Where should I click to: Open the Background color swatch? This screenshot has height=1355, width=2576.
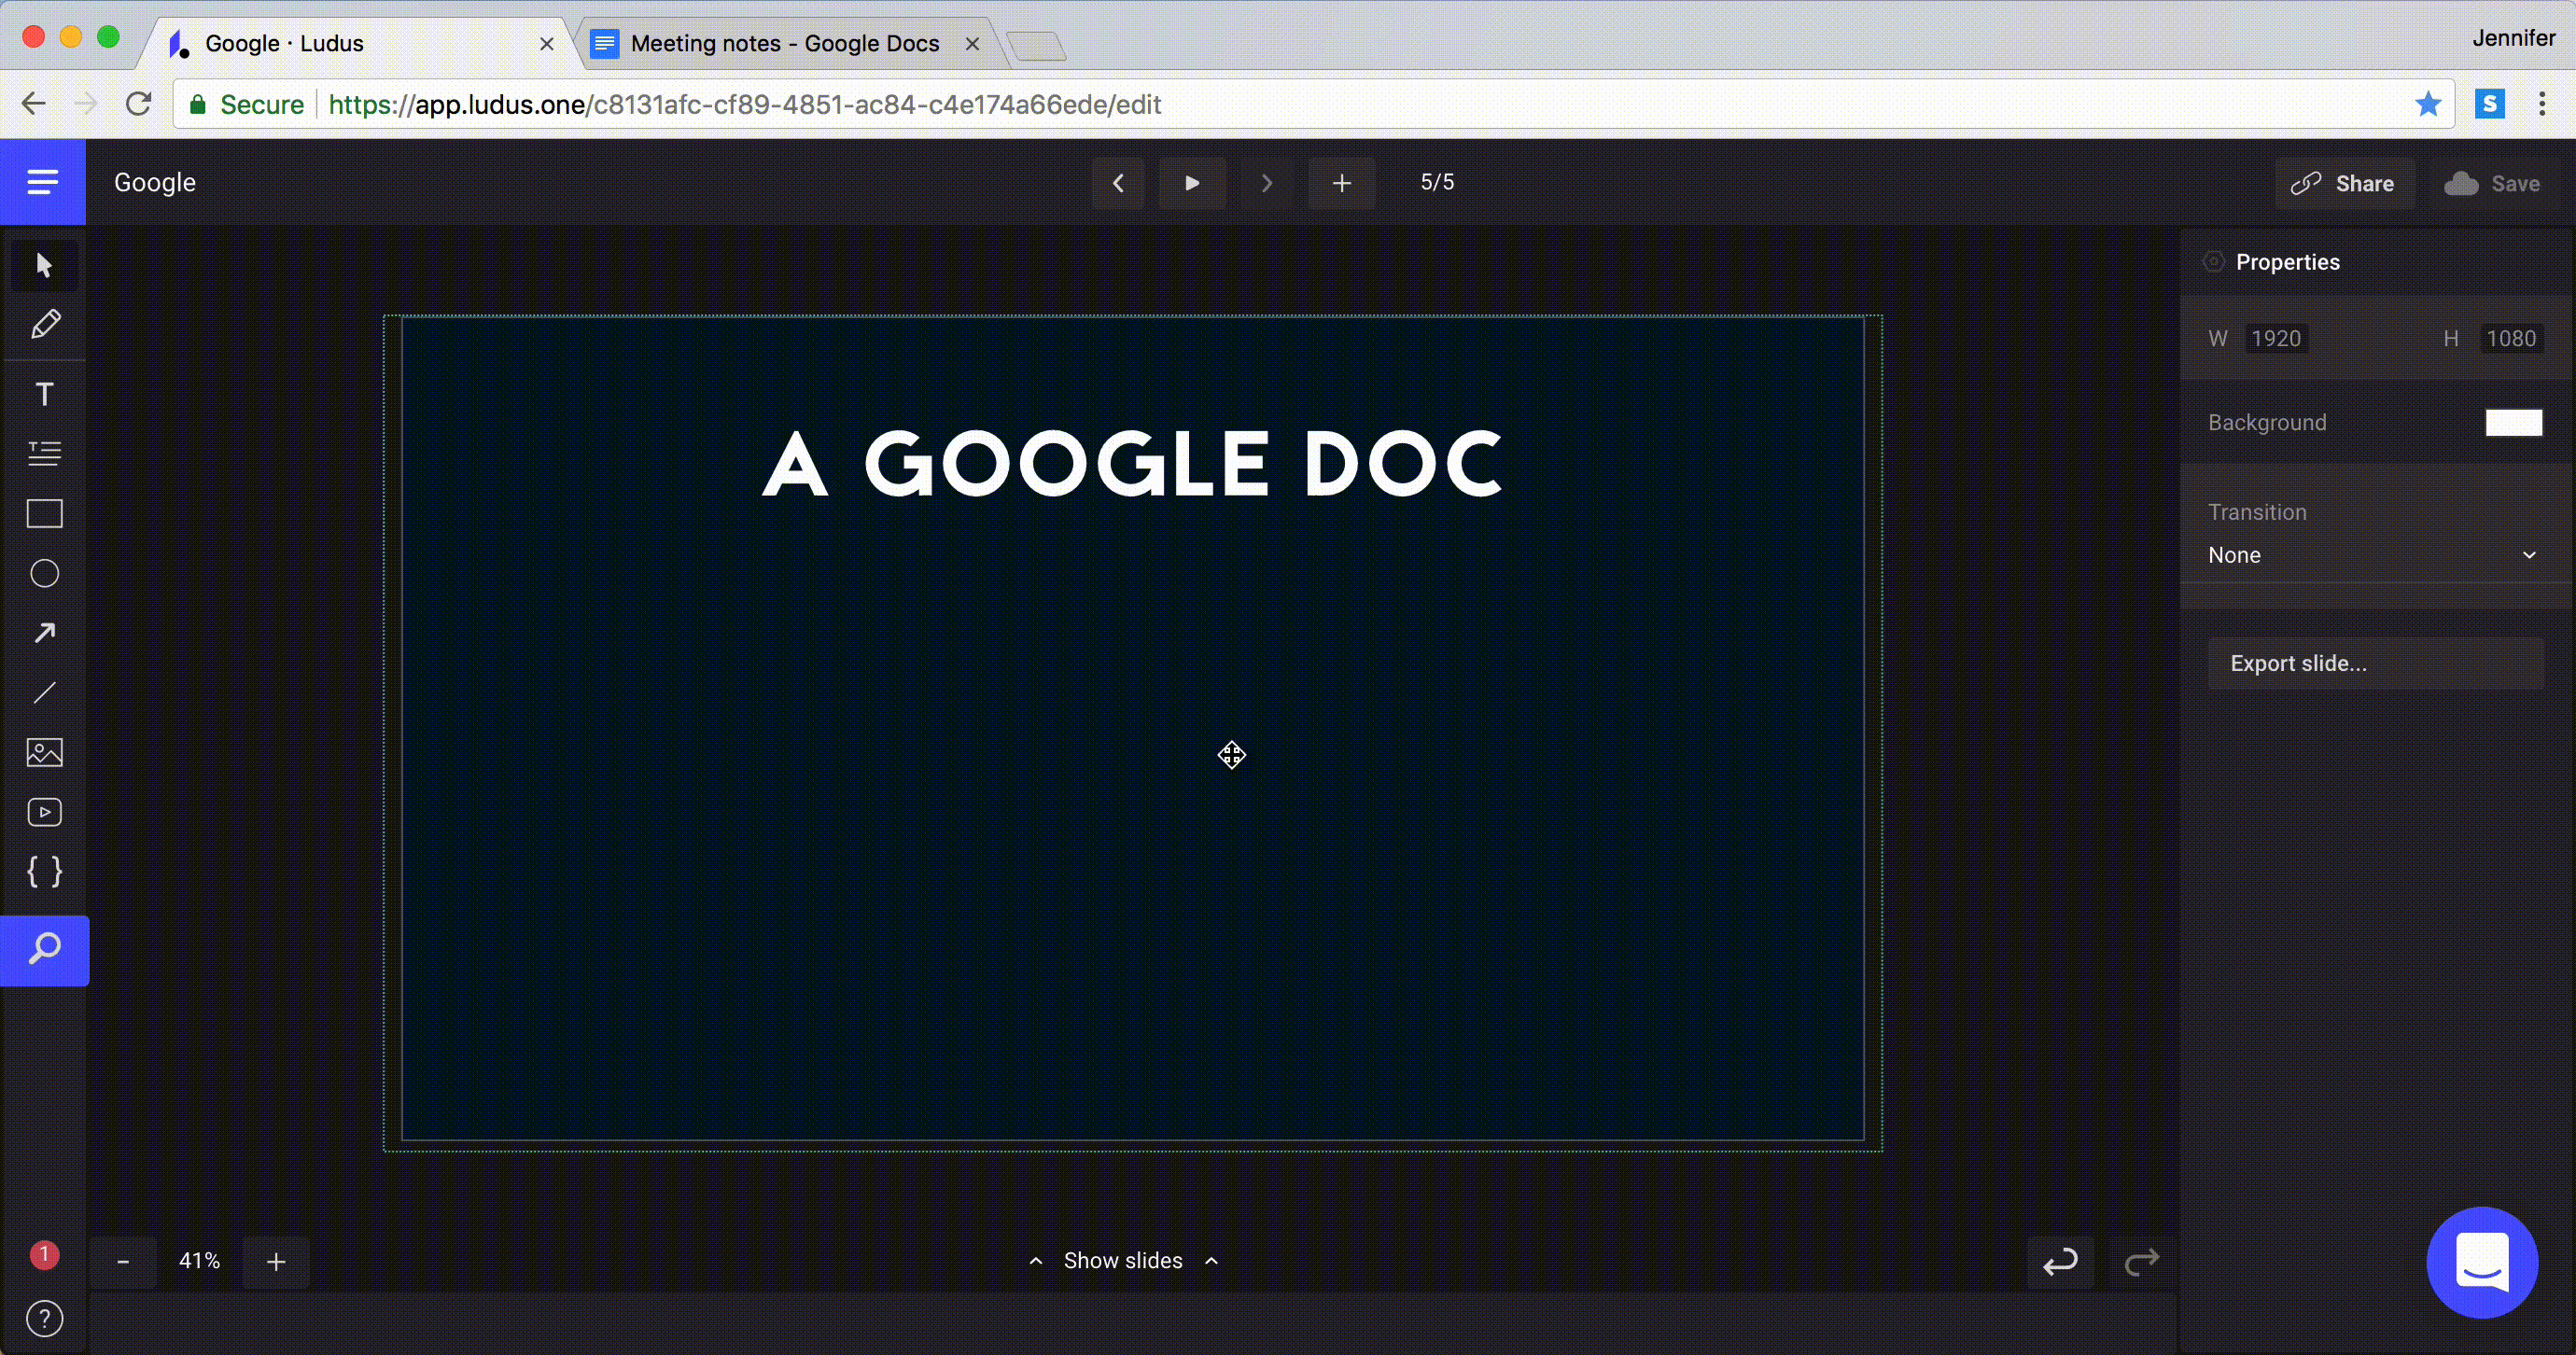(x=2513, y=423)
